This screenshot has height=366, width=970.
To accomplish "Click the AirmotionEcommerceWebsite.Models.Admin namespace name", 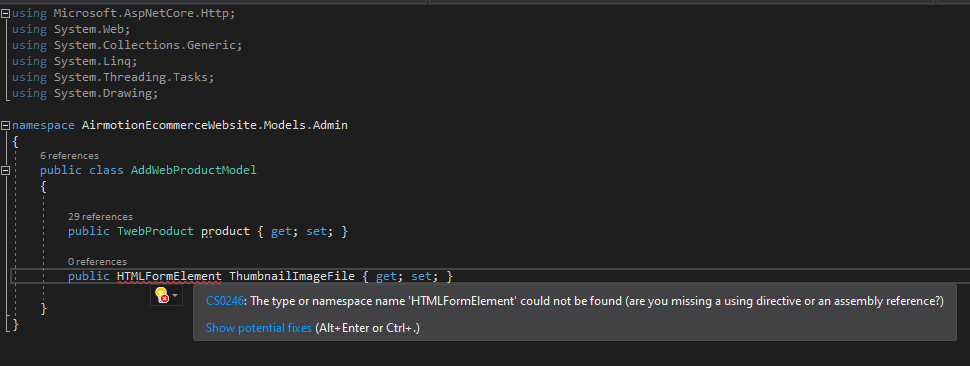I will tap(215, 125).
